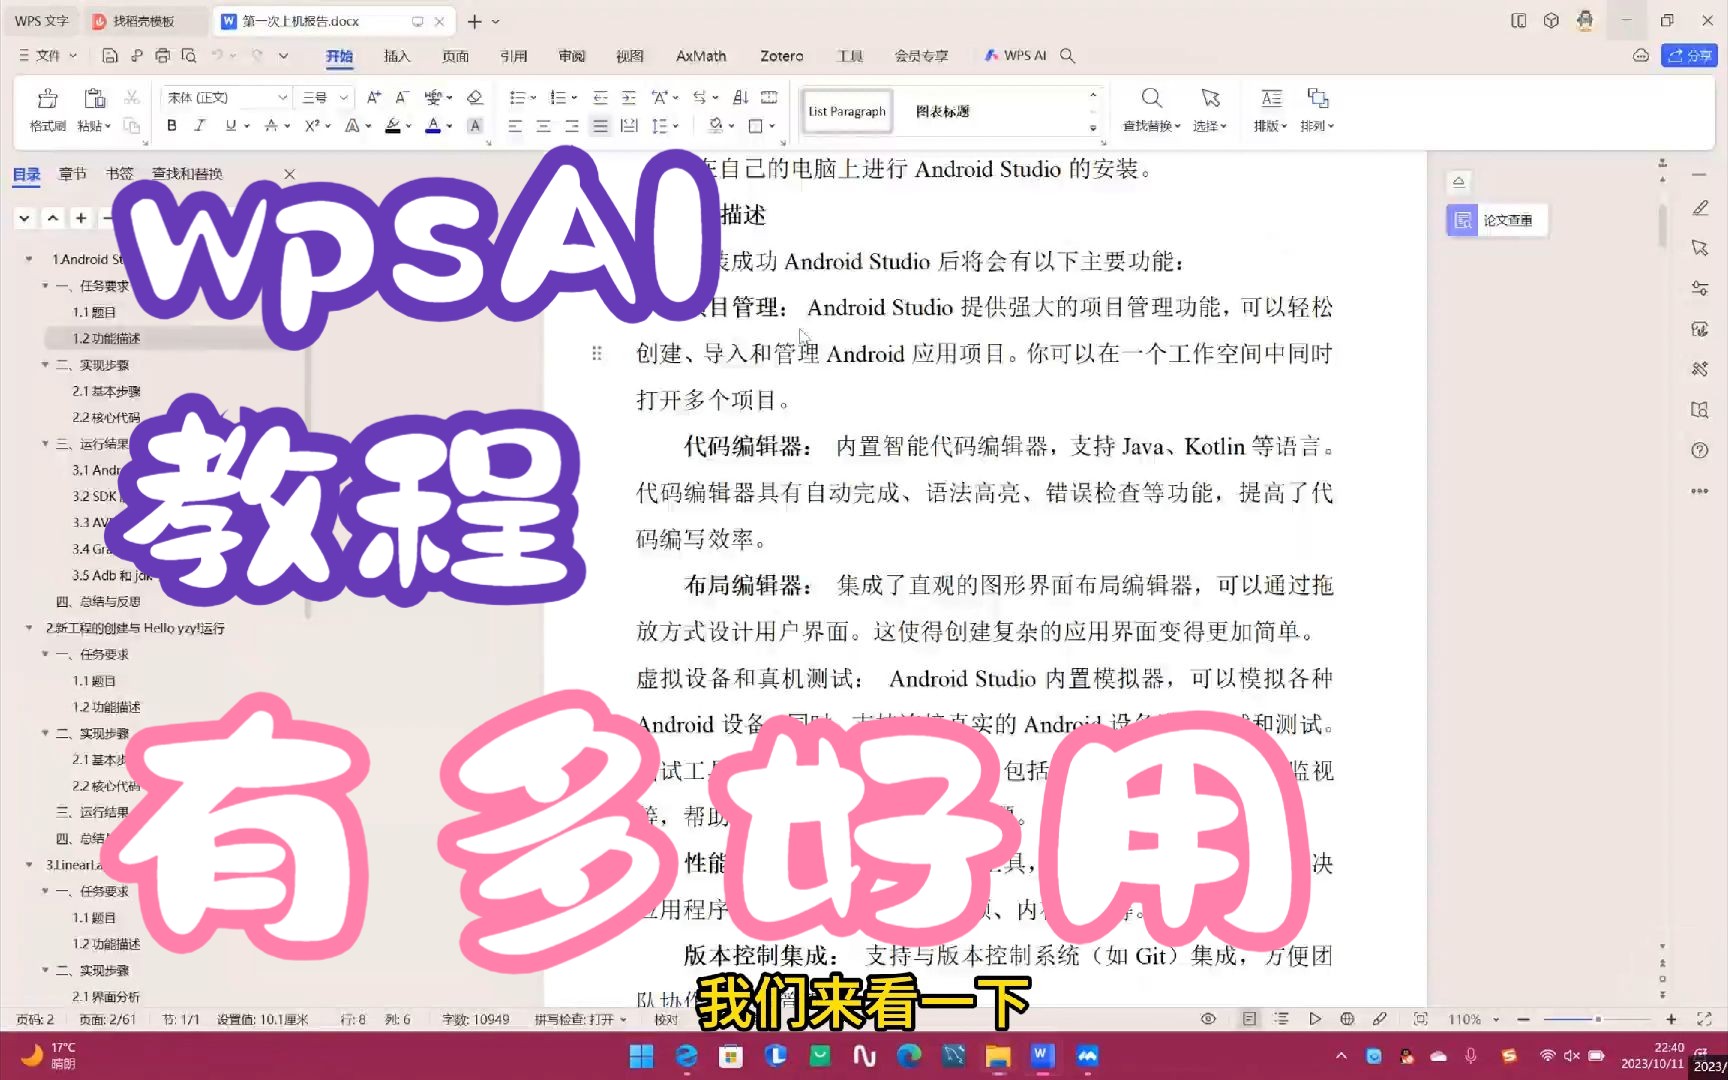The height and width of the screenshot is (1080, 1728).
Task: Collapse the 2.新工程的创建与 Hello yzy!运行 node
Action: click(29, 628)
